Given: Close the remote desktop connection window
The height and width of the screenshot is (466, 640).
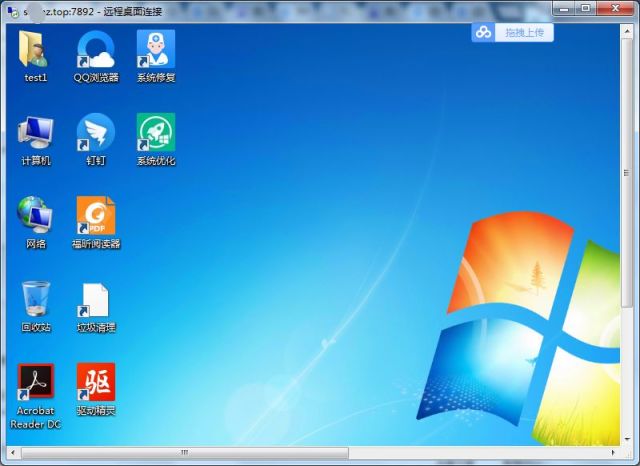Looking at the screenshot, I should coord(616,8).
